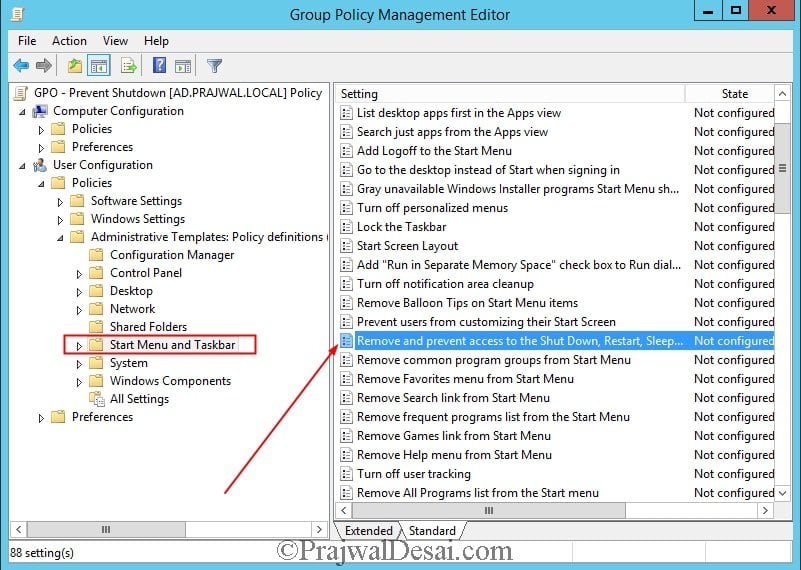Open Help via the question mark icon

click(x=159, y=65)
